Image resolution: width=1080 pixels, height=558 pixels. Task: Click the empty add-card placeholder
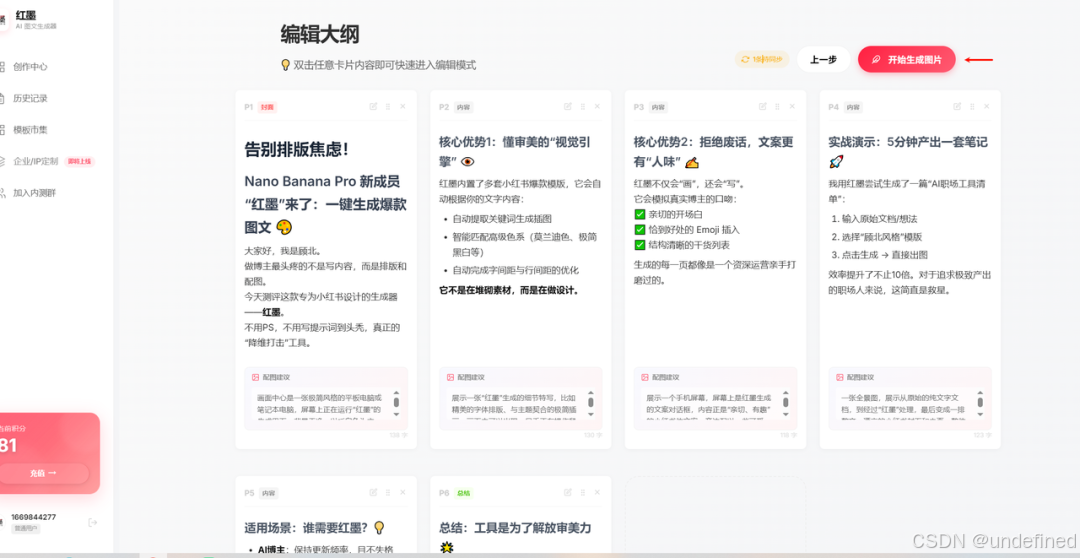click(715, 517)
